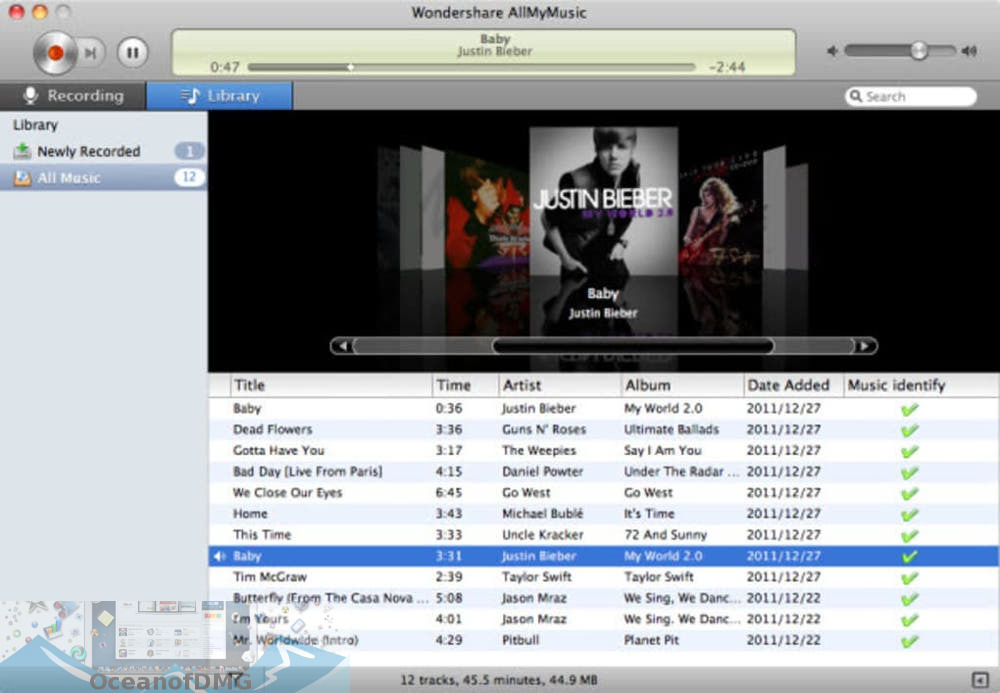Click the identify checkmark for Gotta Have You
Screen dimensions: 1000x693
pyautogui.click(x=910, y=451)
